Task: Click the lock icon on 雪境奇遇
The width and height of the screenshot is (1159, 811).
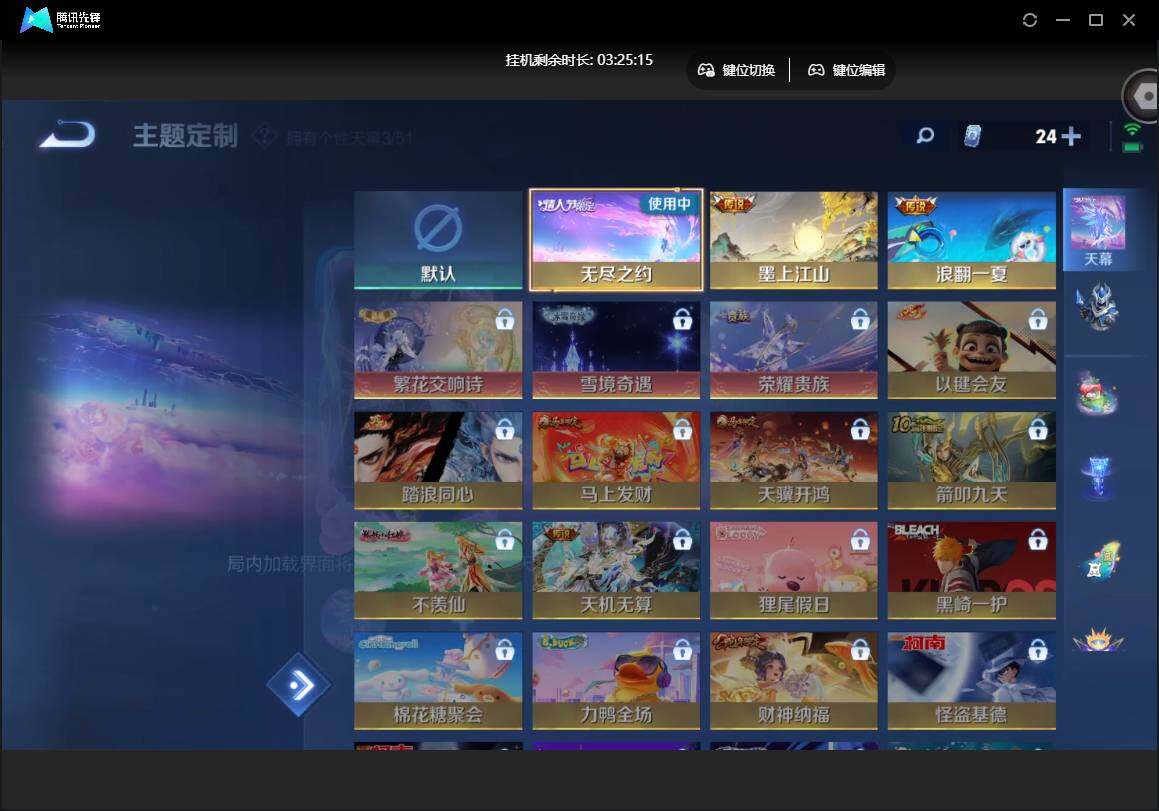Action: click(682, 319)
